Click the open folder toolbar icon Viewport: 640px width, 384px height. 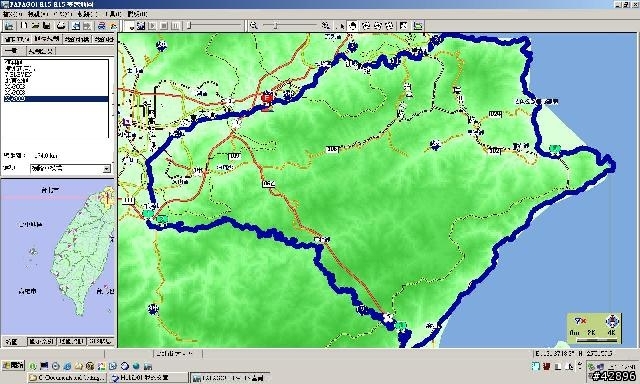point(35,26)
